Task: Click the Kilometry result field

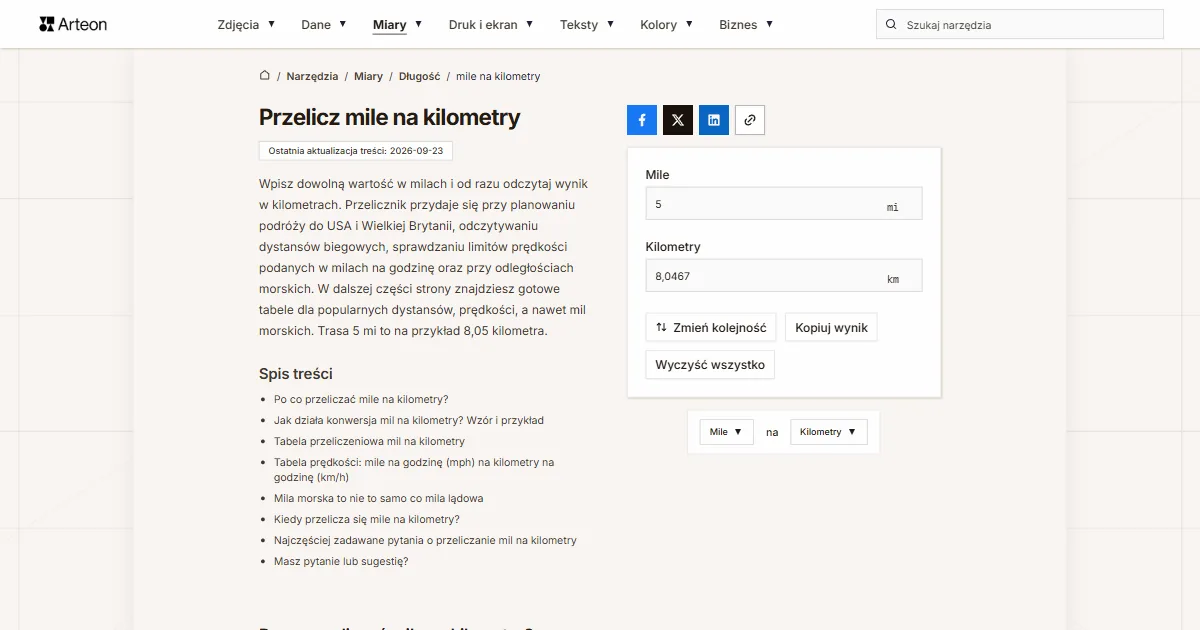Action: coord(784,276)
